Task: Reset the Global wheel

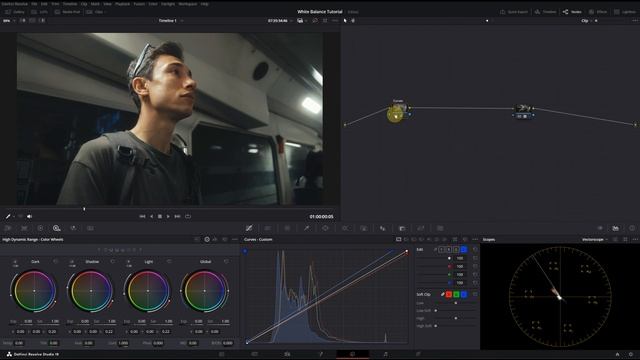Action: pos(226,261)
